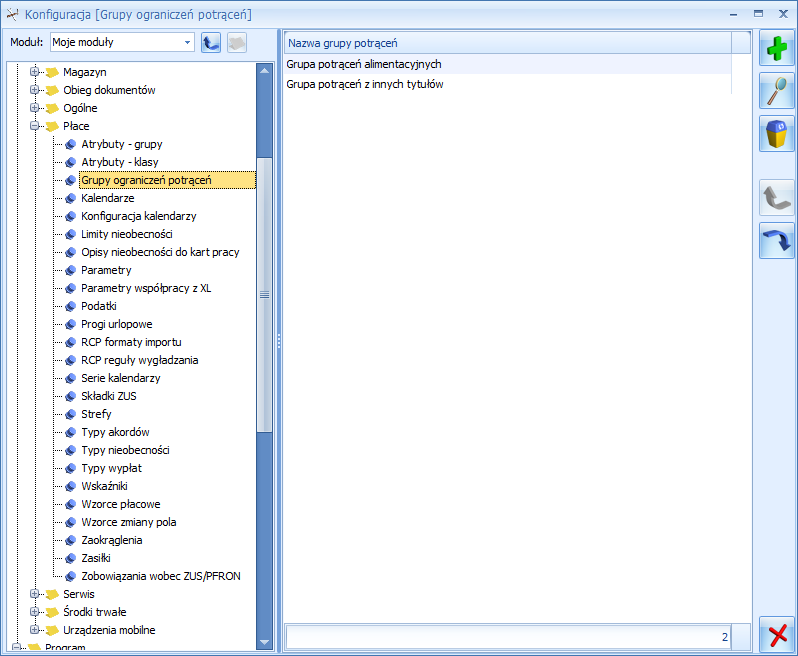Select the Zasiłki item
The image size is (798, 656).
point(96,558)
